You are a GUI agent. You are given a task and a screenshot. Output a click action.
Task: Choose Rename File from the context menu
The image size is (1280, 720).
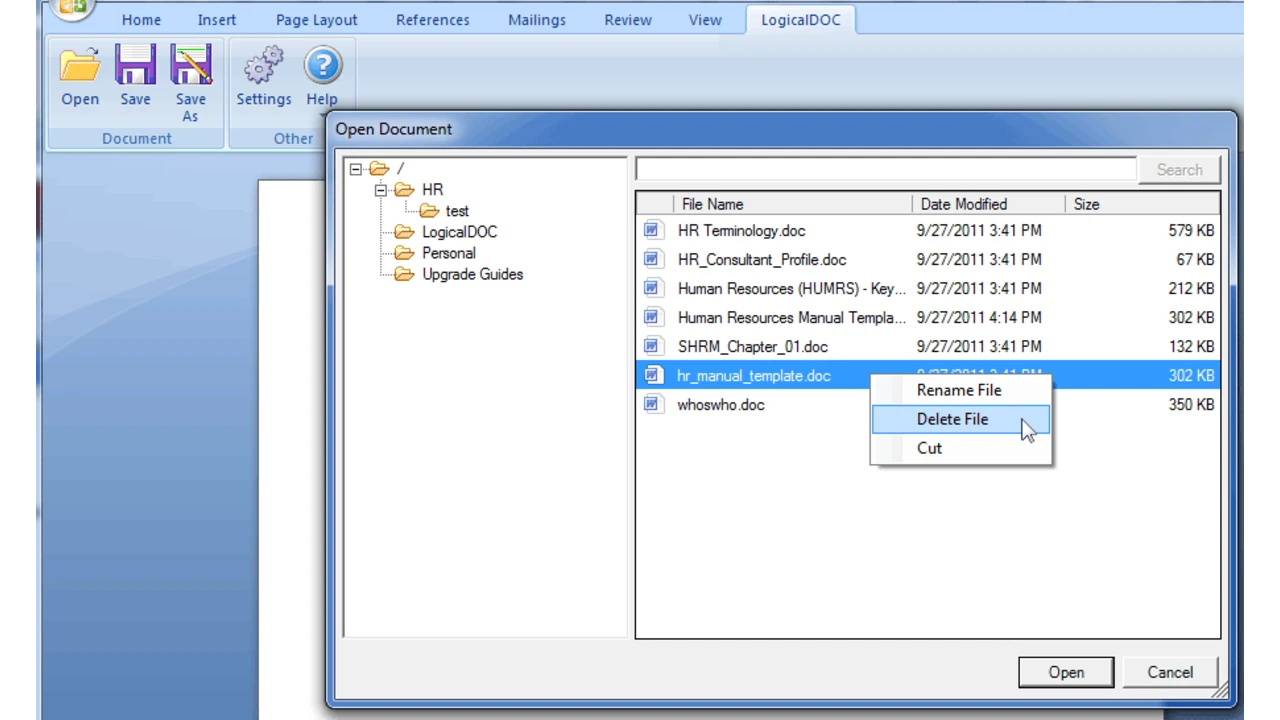coord(958,390)
